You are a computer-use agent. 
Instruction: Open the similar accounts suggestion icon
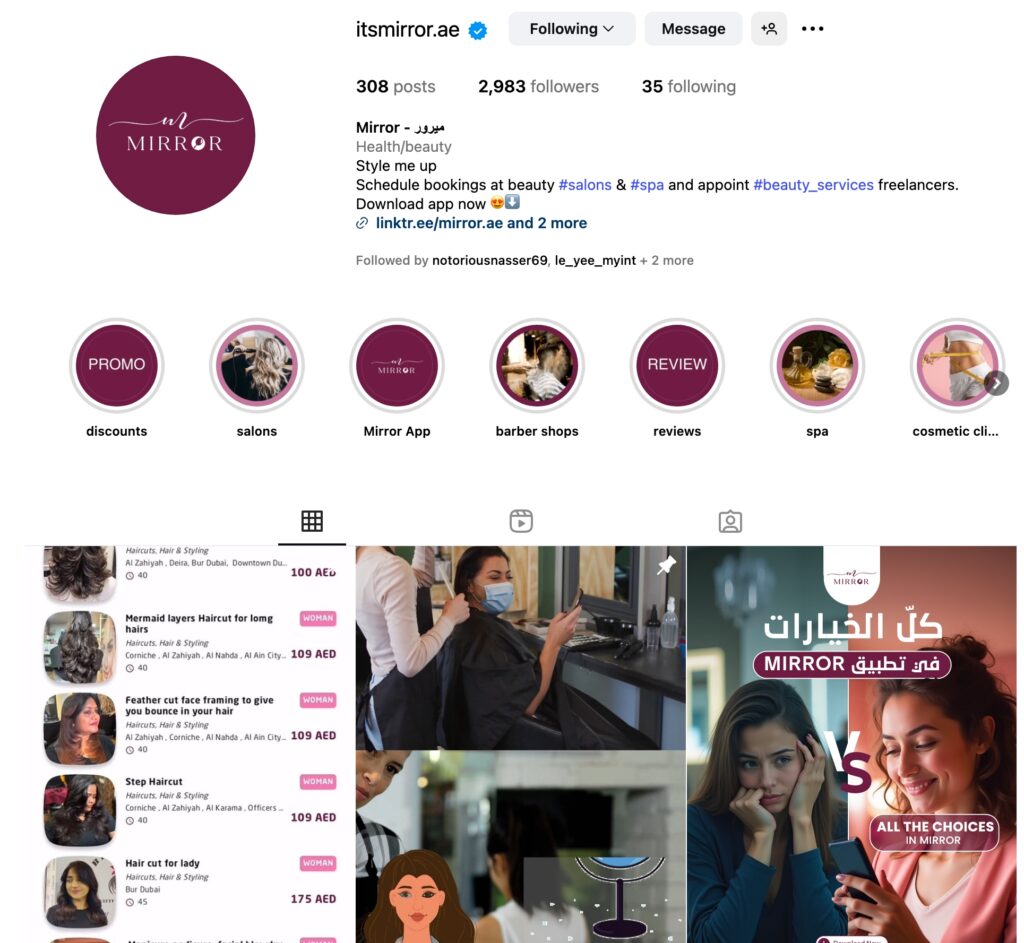point(769,29)
